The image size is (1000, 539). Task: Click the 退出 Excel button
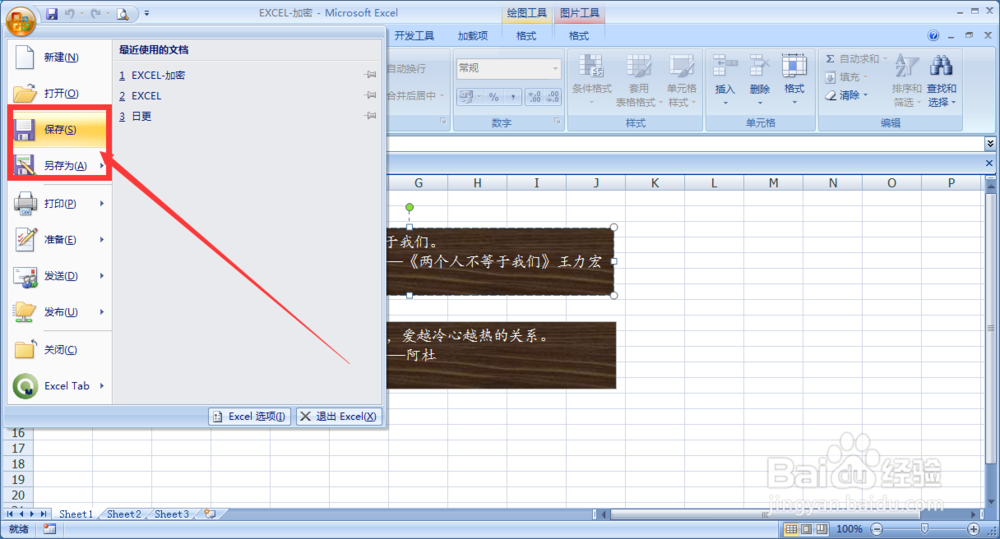coord(339,417)
